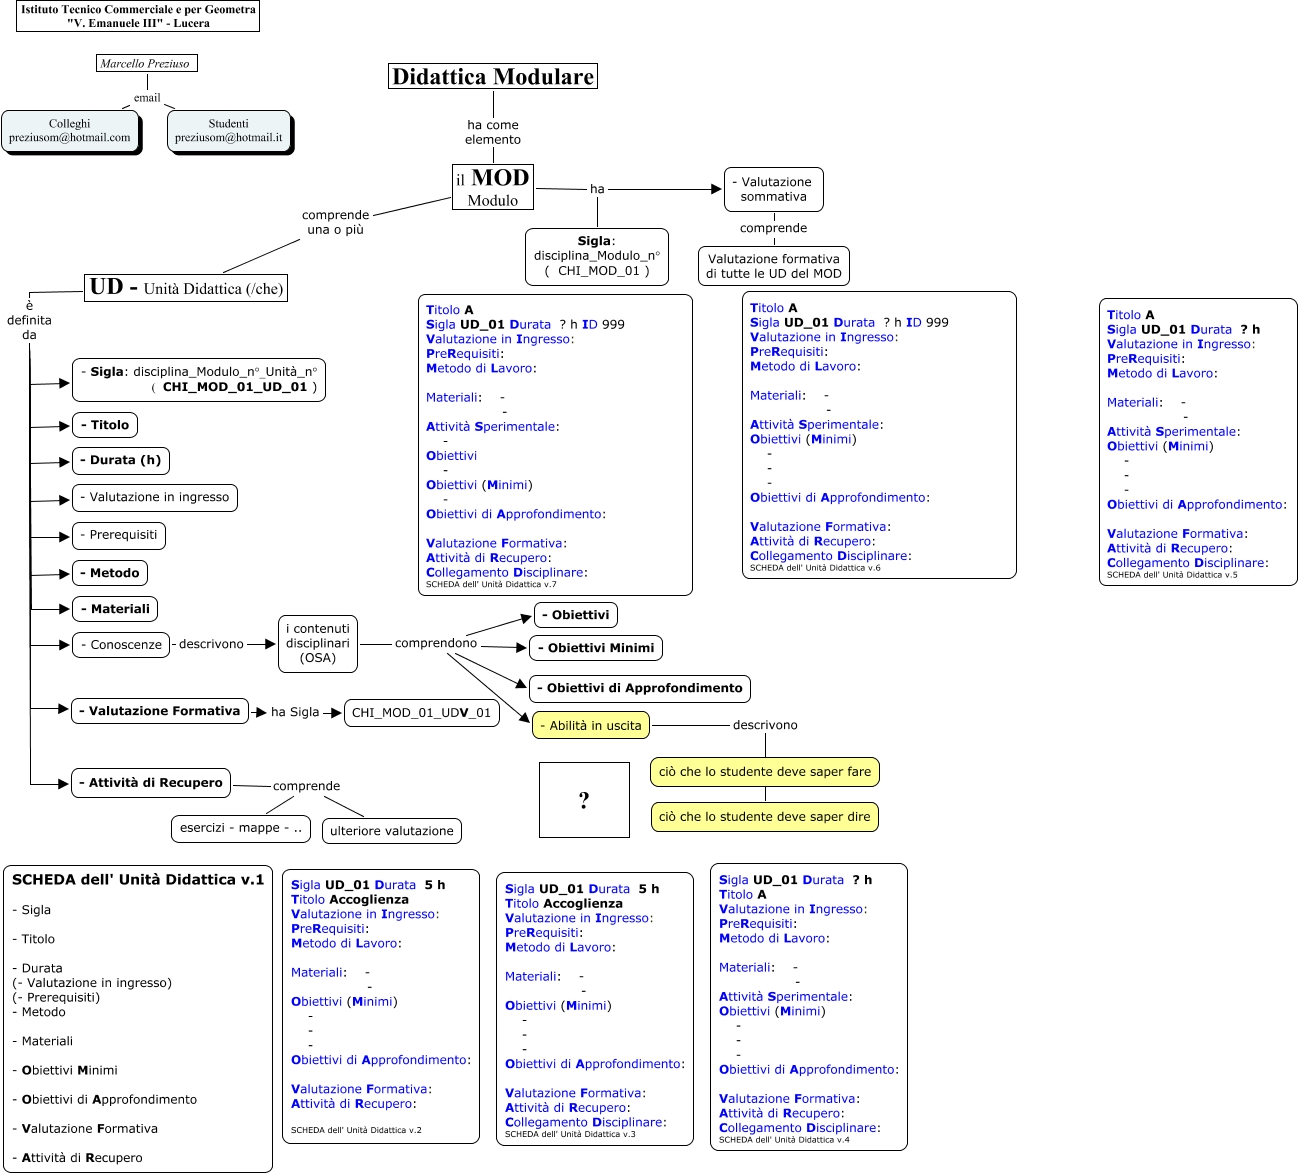Click the Obiettivi di Approfondimento node
The height and width of the screenshot is (1175, 1299).
click(x=639, y=688)
